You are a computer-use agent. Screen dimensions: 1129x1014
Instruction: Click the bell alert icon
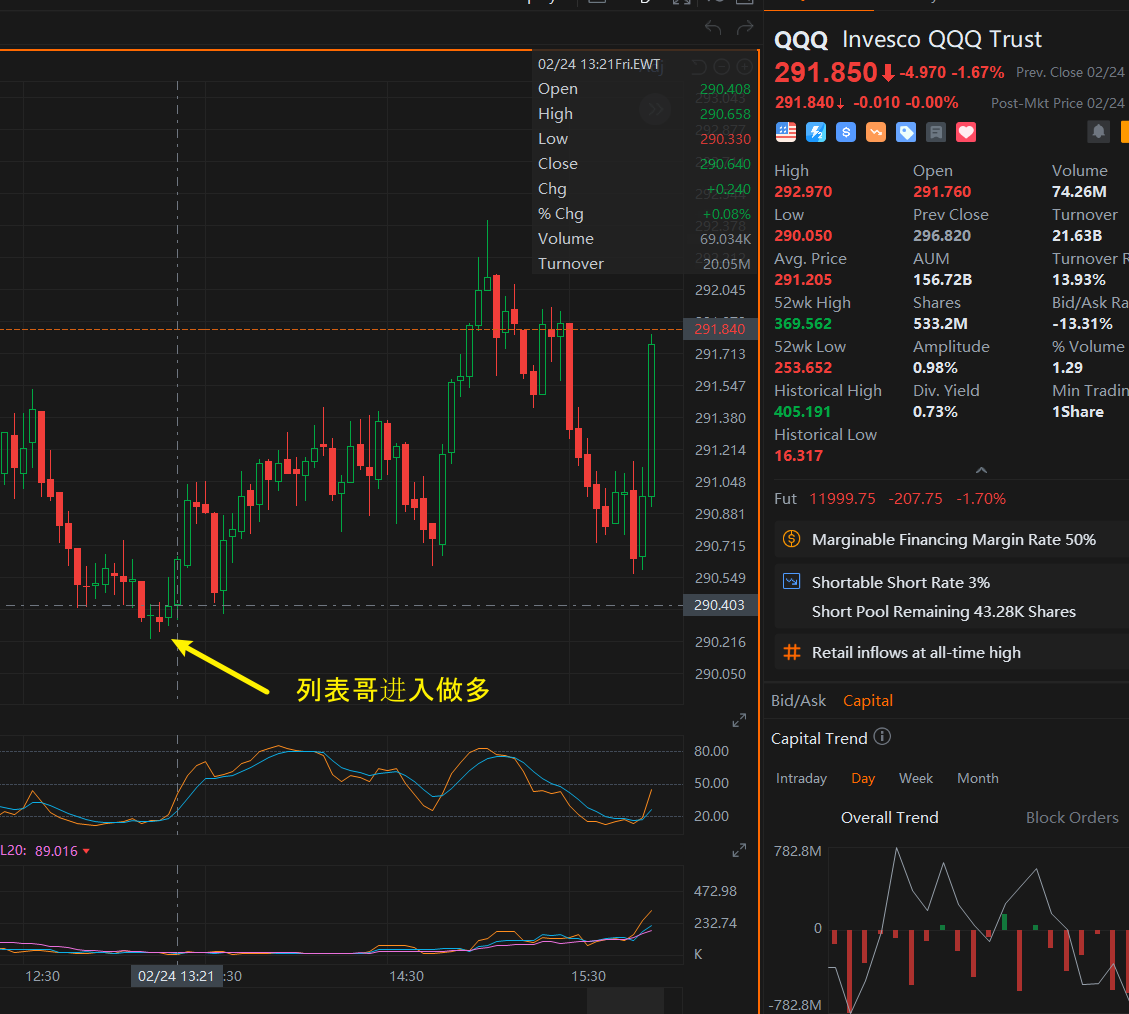click(1098, 132)
